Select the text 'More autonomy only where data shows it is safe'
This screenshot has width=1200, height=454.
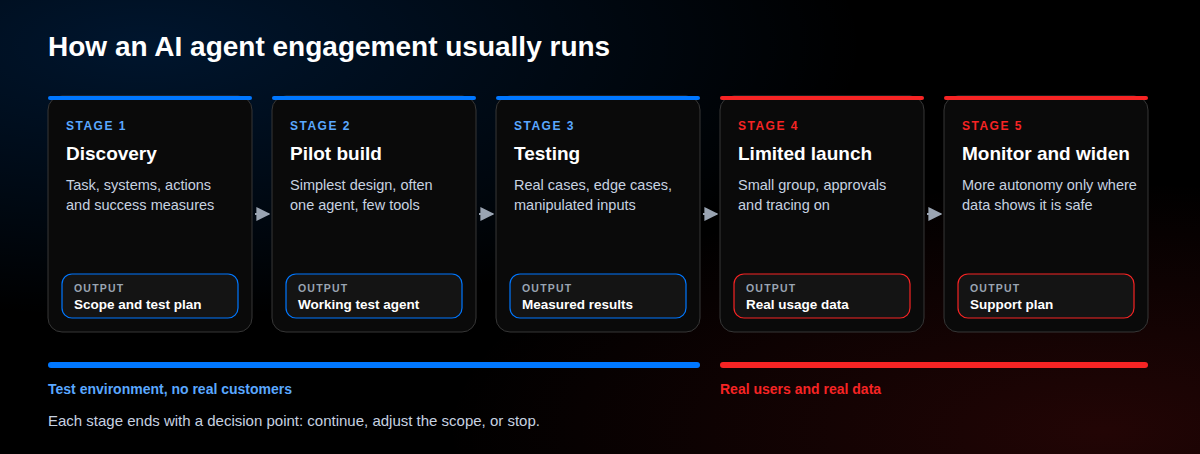[1049, 195]
